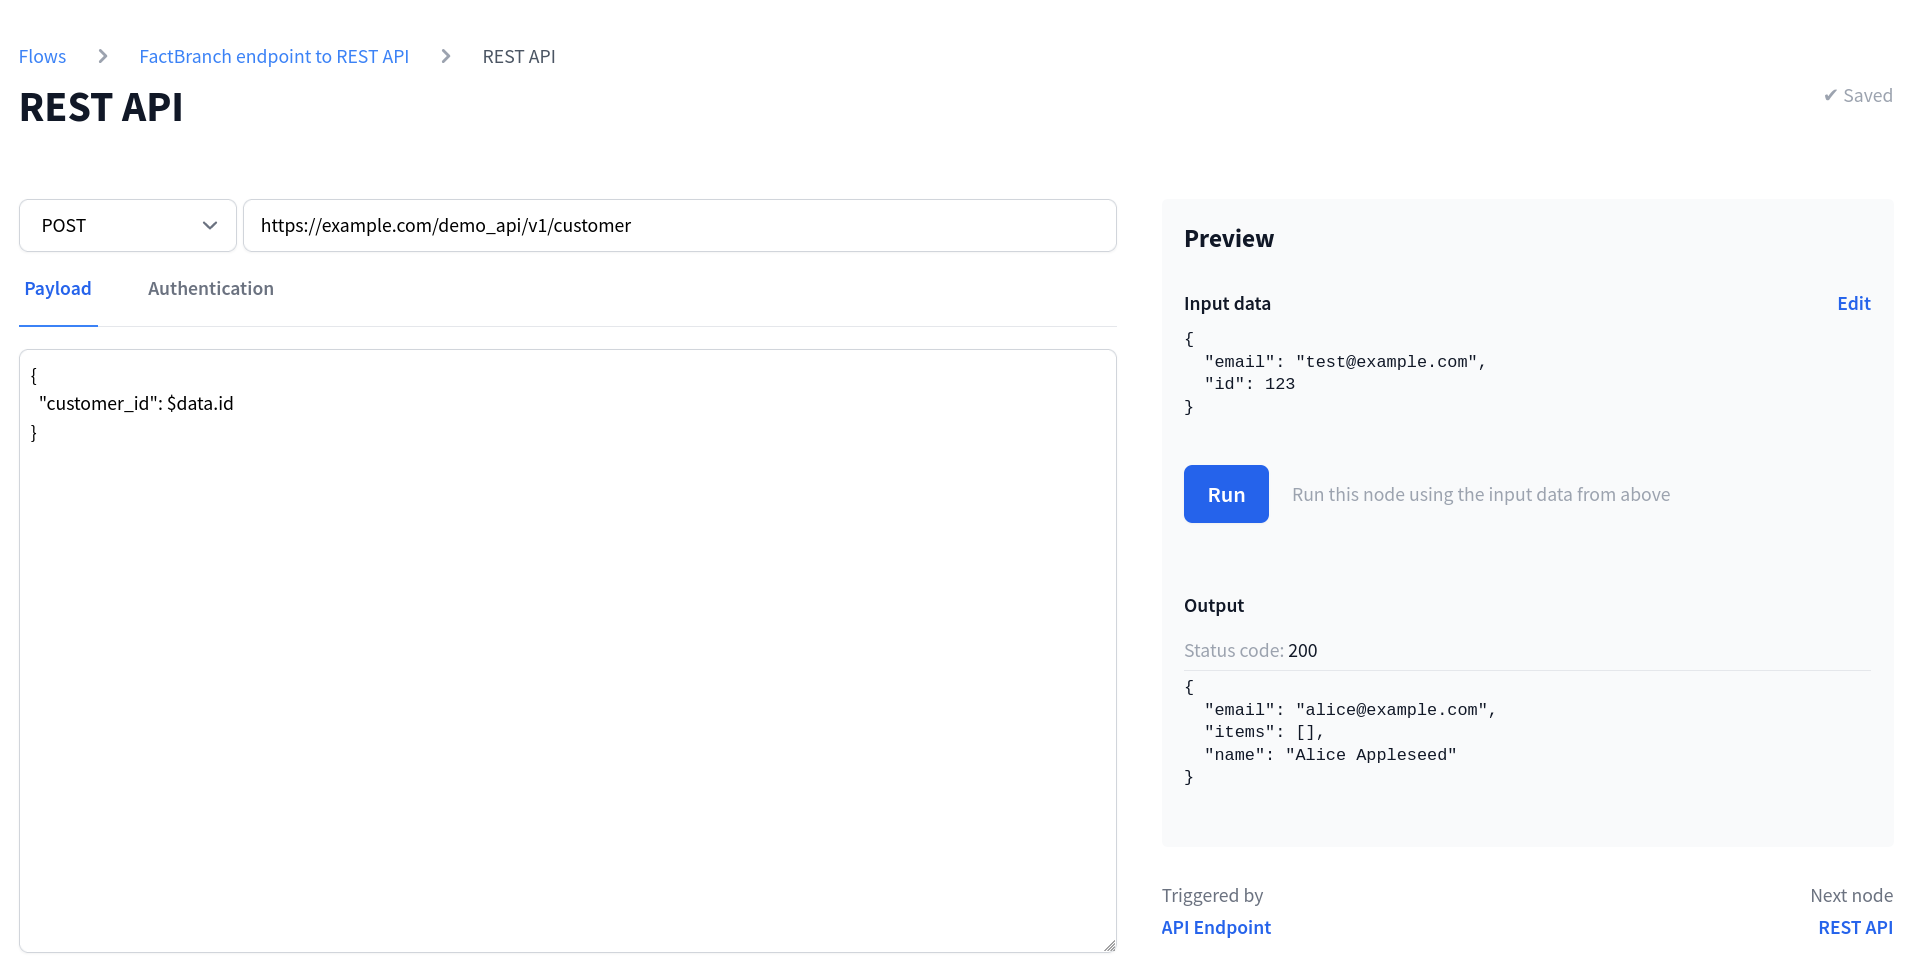Click the endpoint URL input field
The width and height of the screenshot is (1915, 971).
[680, 225]
